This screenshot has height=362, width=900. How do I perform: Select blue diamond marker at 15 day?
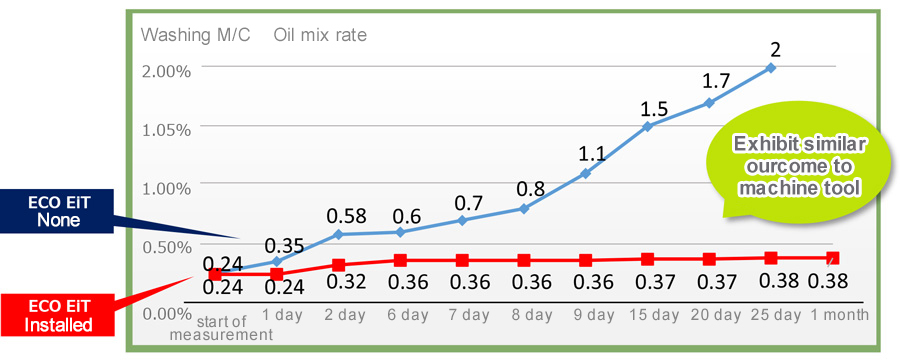pyautogui.click(x=647, y=126)
